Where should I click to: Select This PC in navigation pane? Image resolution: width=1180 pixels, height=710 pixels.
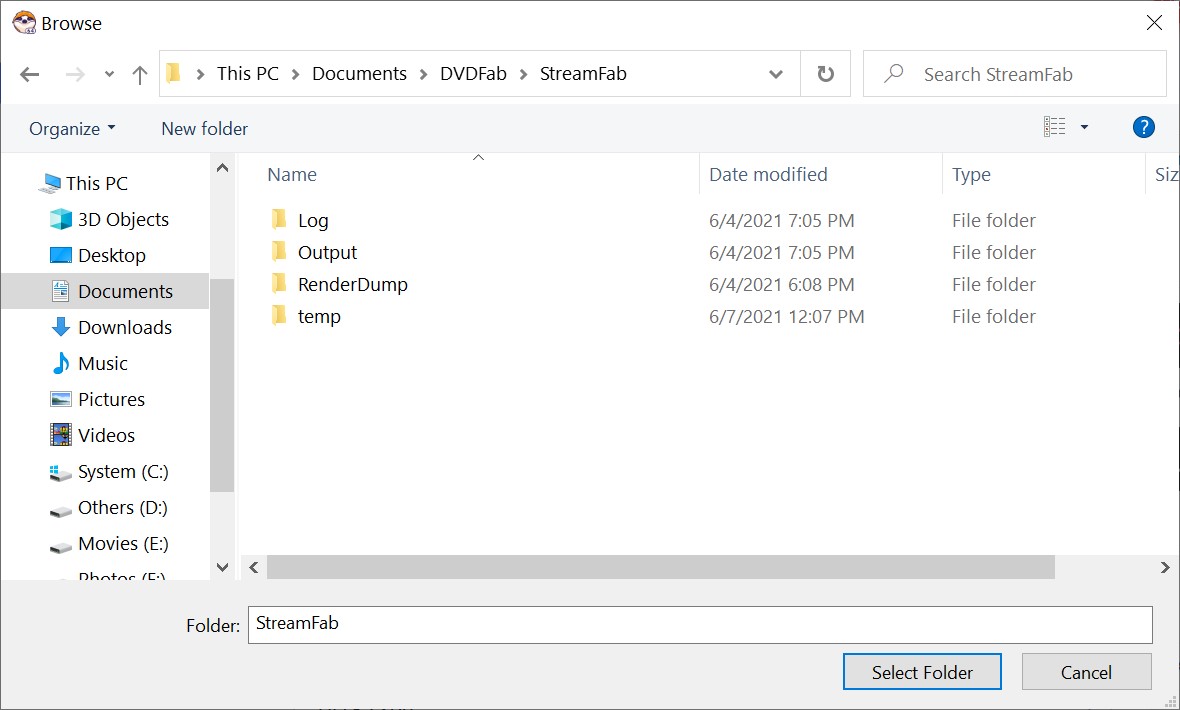point(96,184)
